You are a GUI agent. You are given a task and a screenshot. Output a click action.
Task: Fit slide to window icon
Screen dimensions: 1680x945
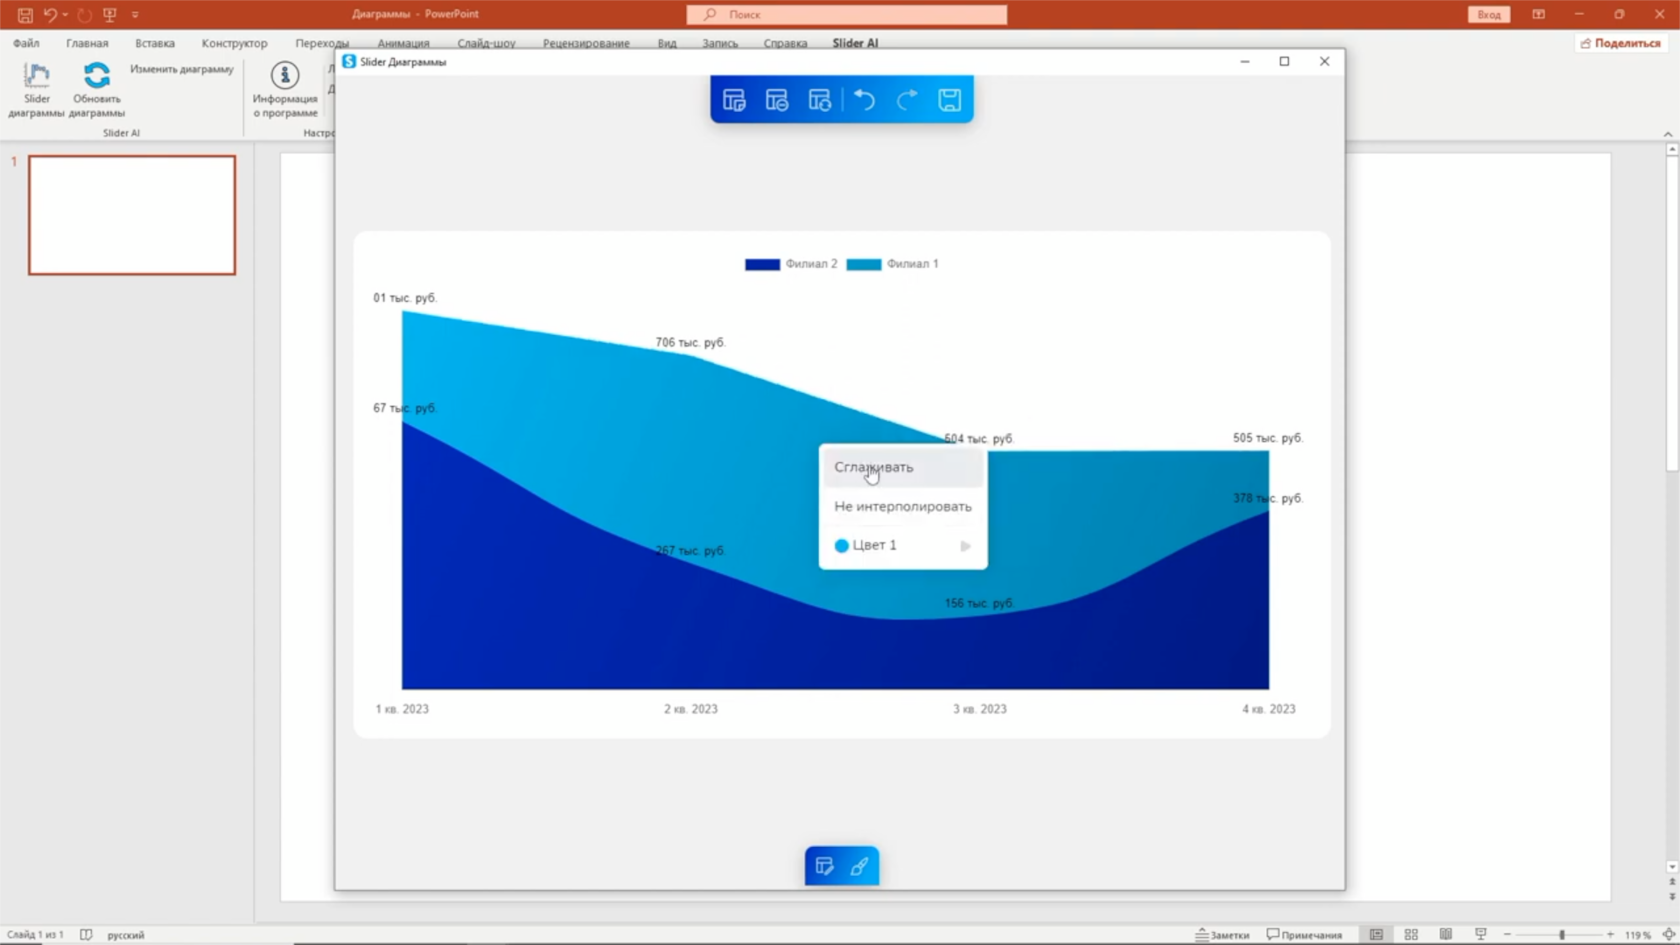coord(1668,934)
